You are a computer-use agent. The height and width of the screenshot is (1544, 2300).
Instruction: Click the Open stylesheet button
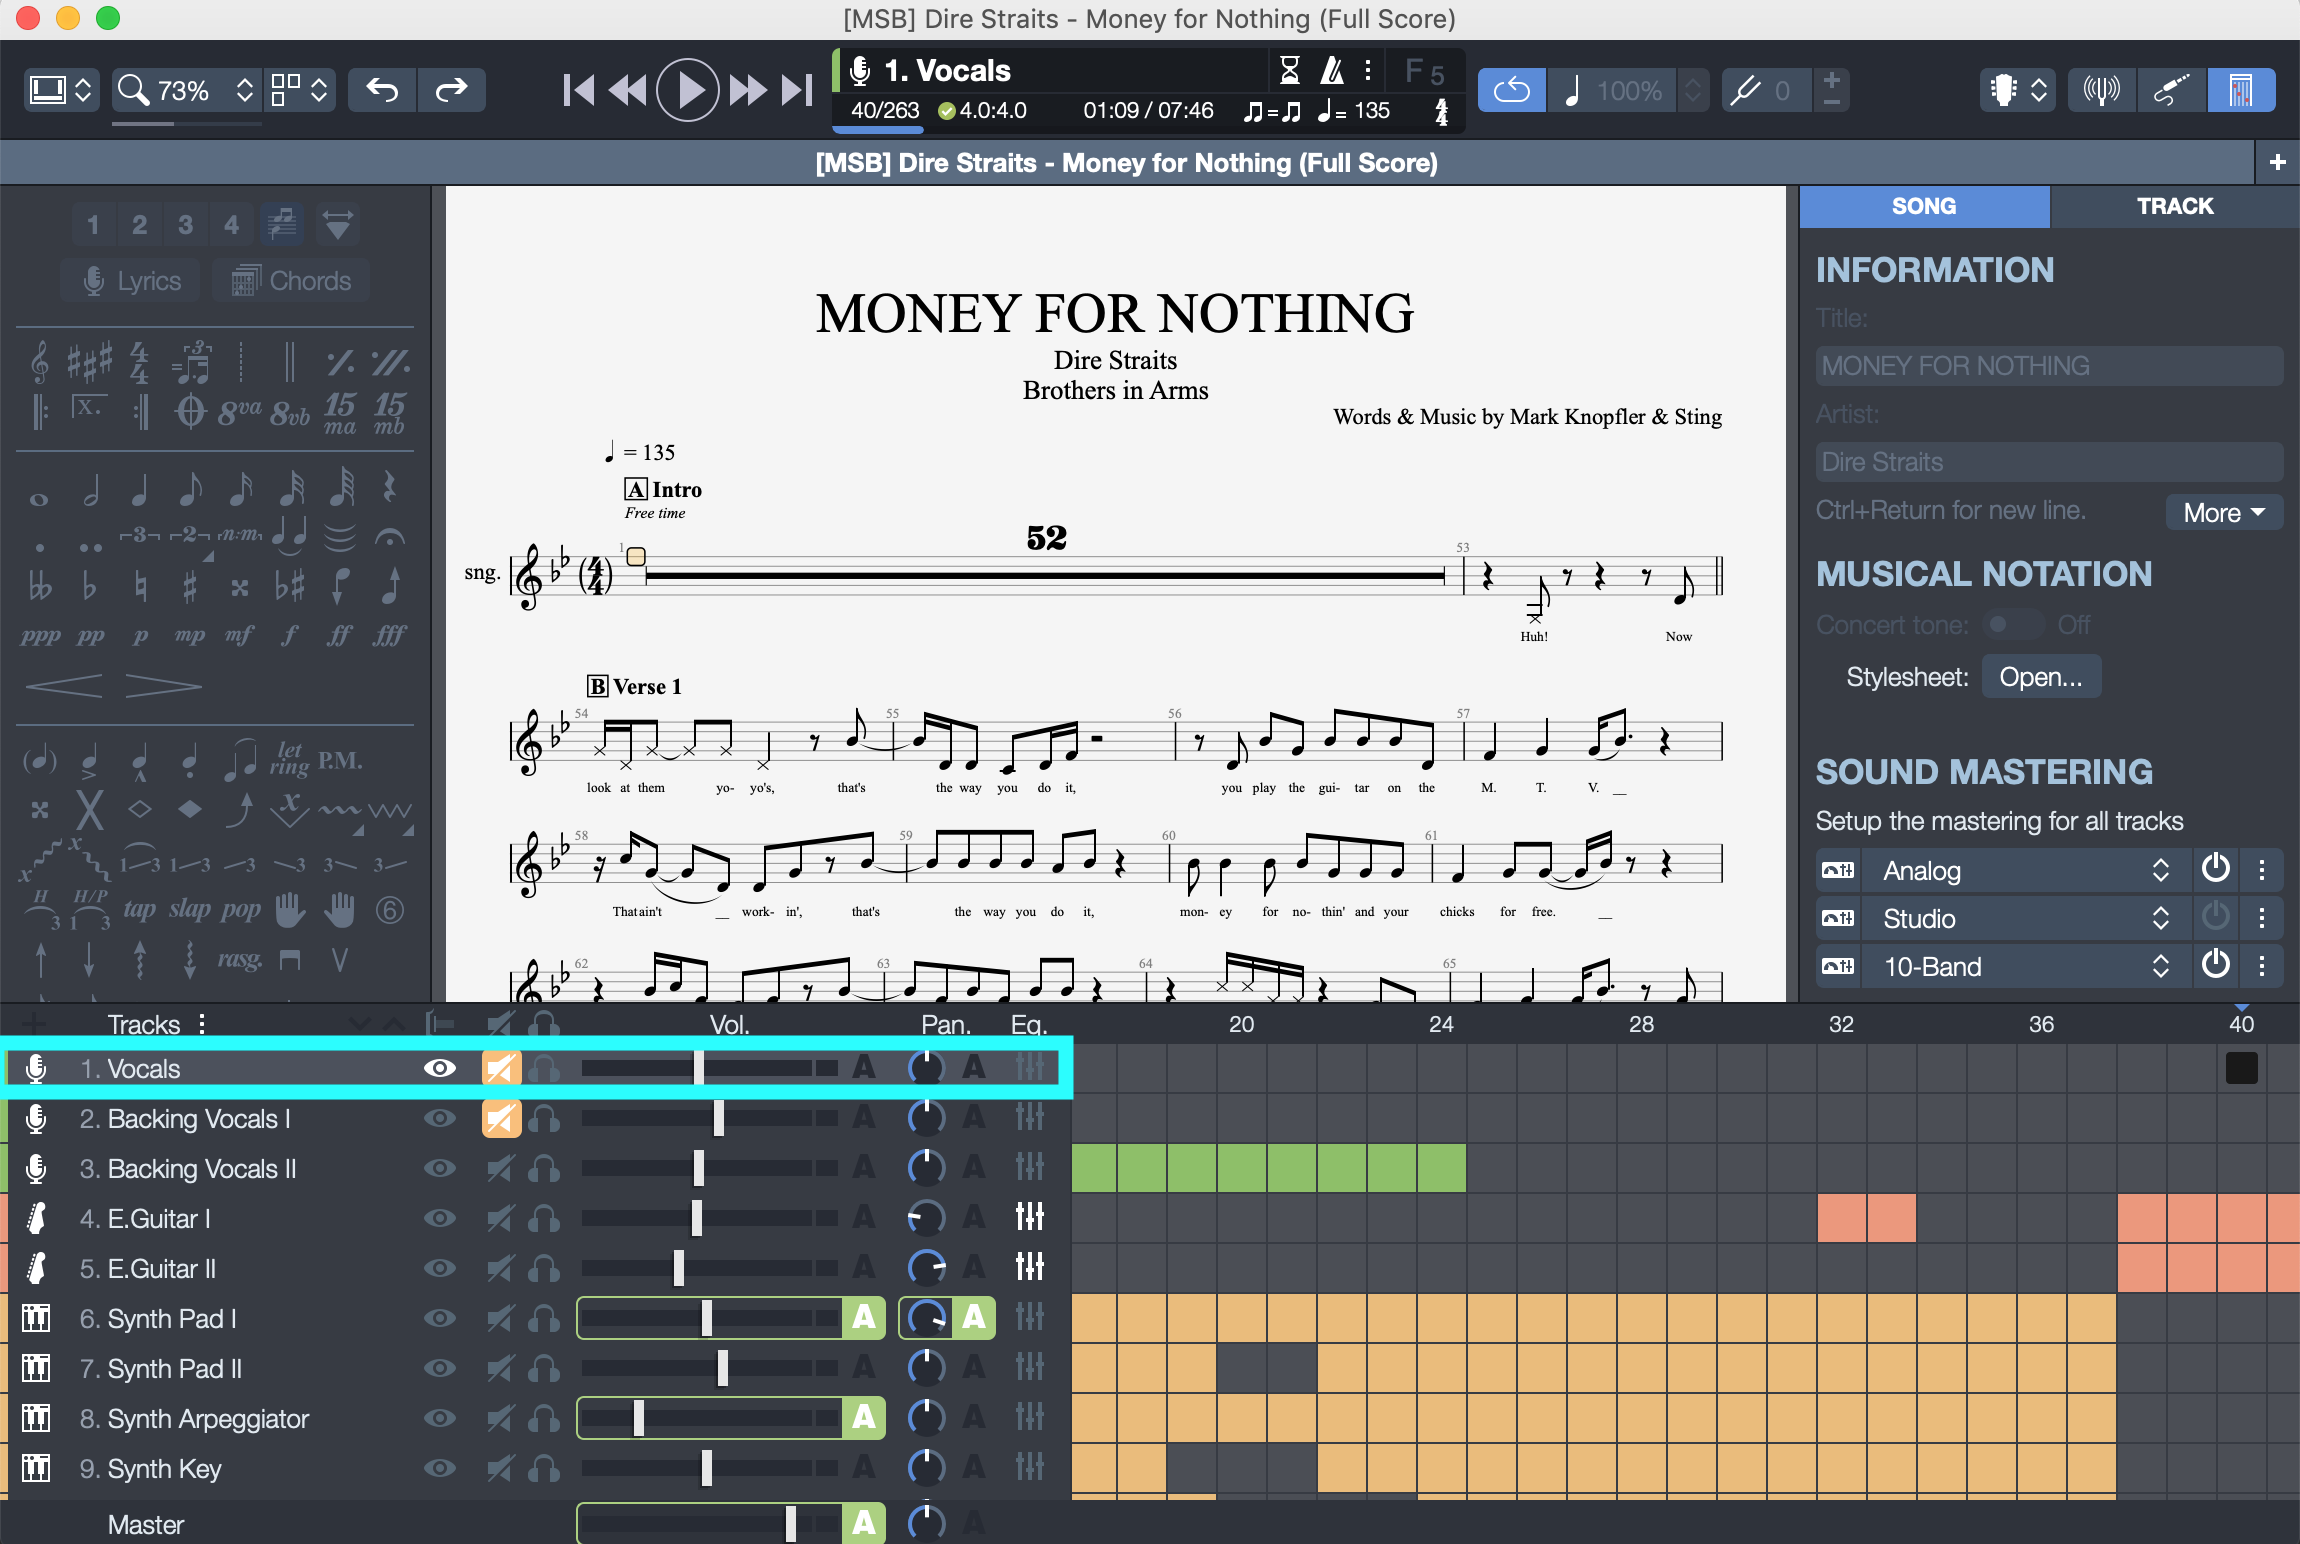click(x=2038, y=677)
